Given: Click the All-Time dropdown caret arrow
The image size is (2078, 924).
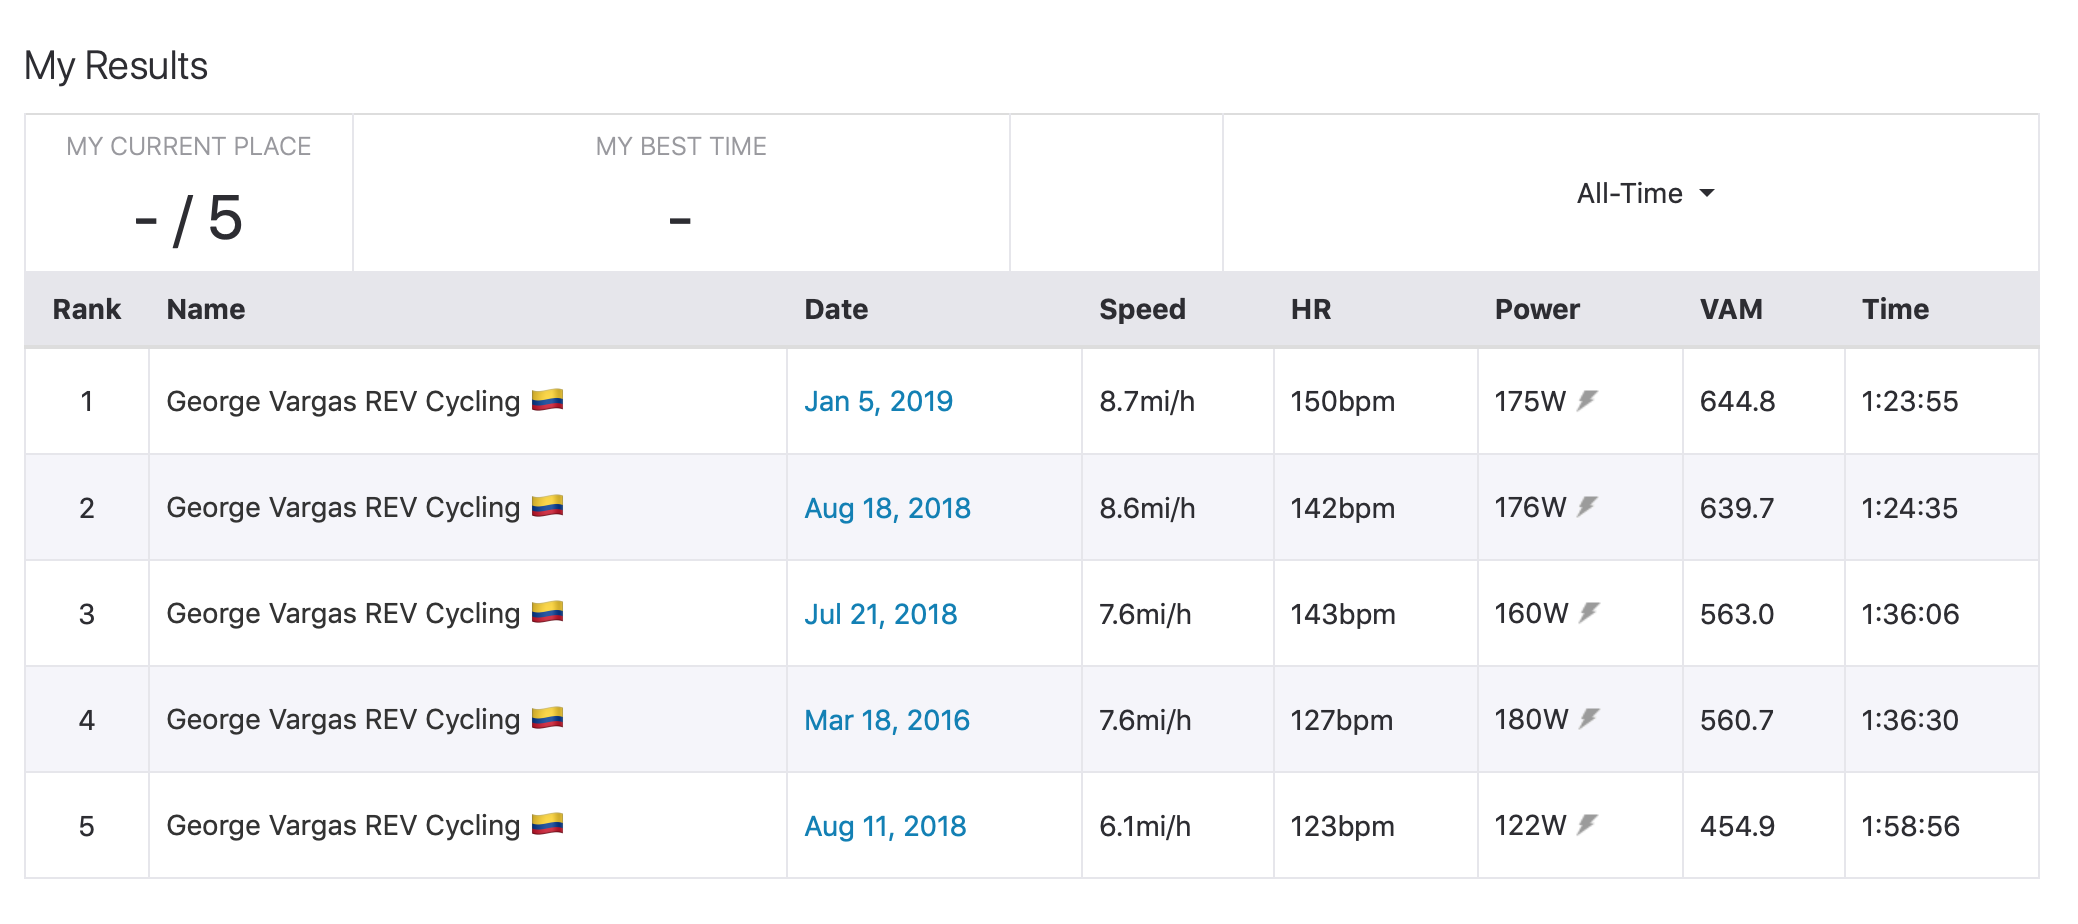Looking at the screenshot, I should [1707, 193].
